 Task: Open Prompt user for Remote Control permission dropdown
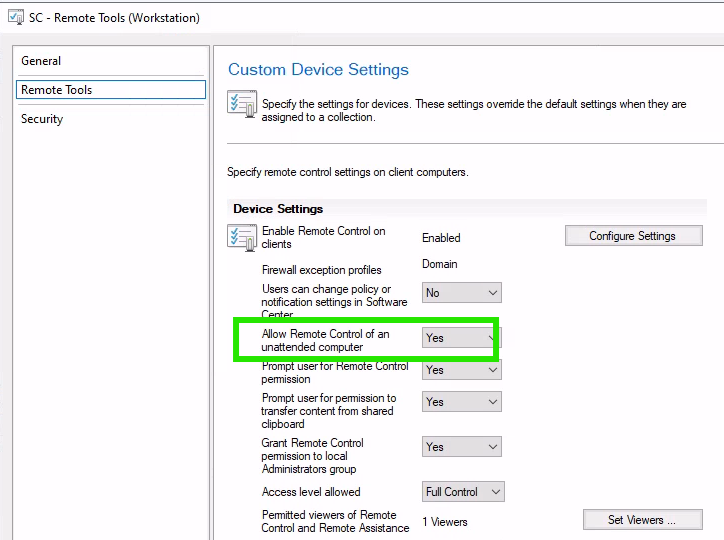[462, 370]
